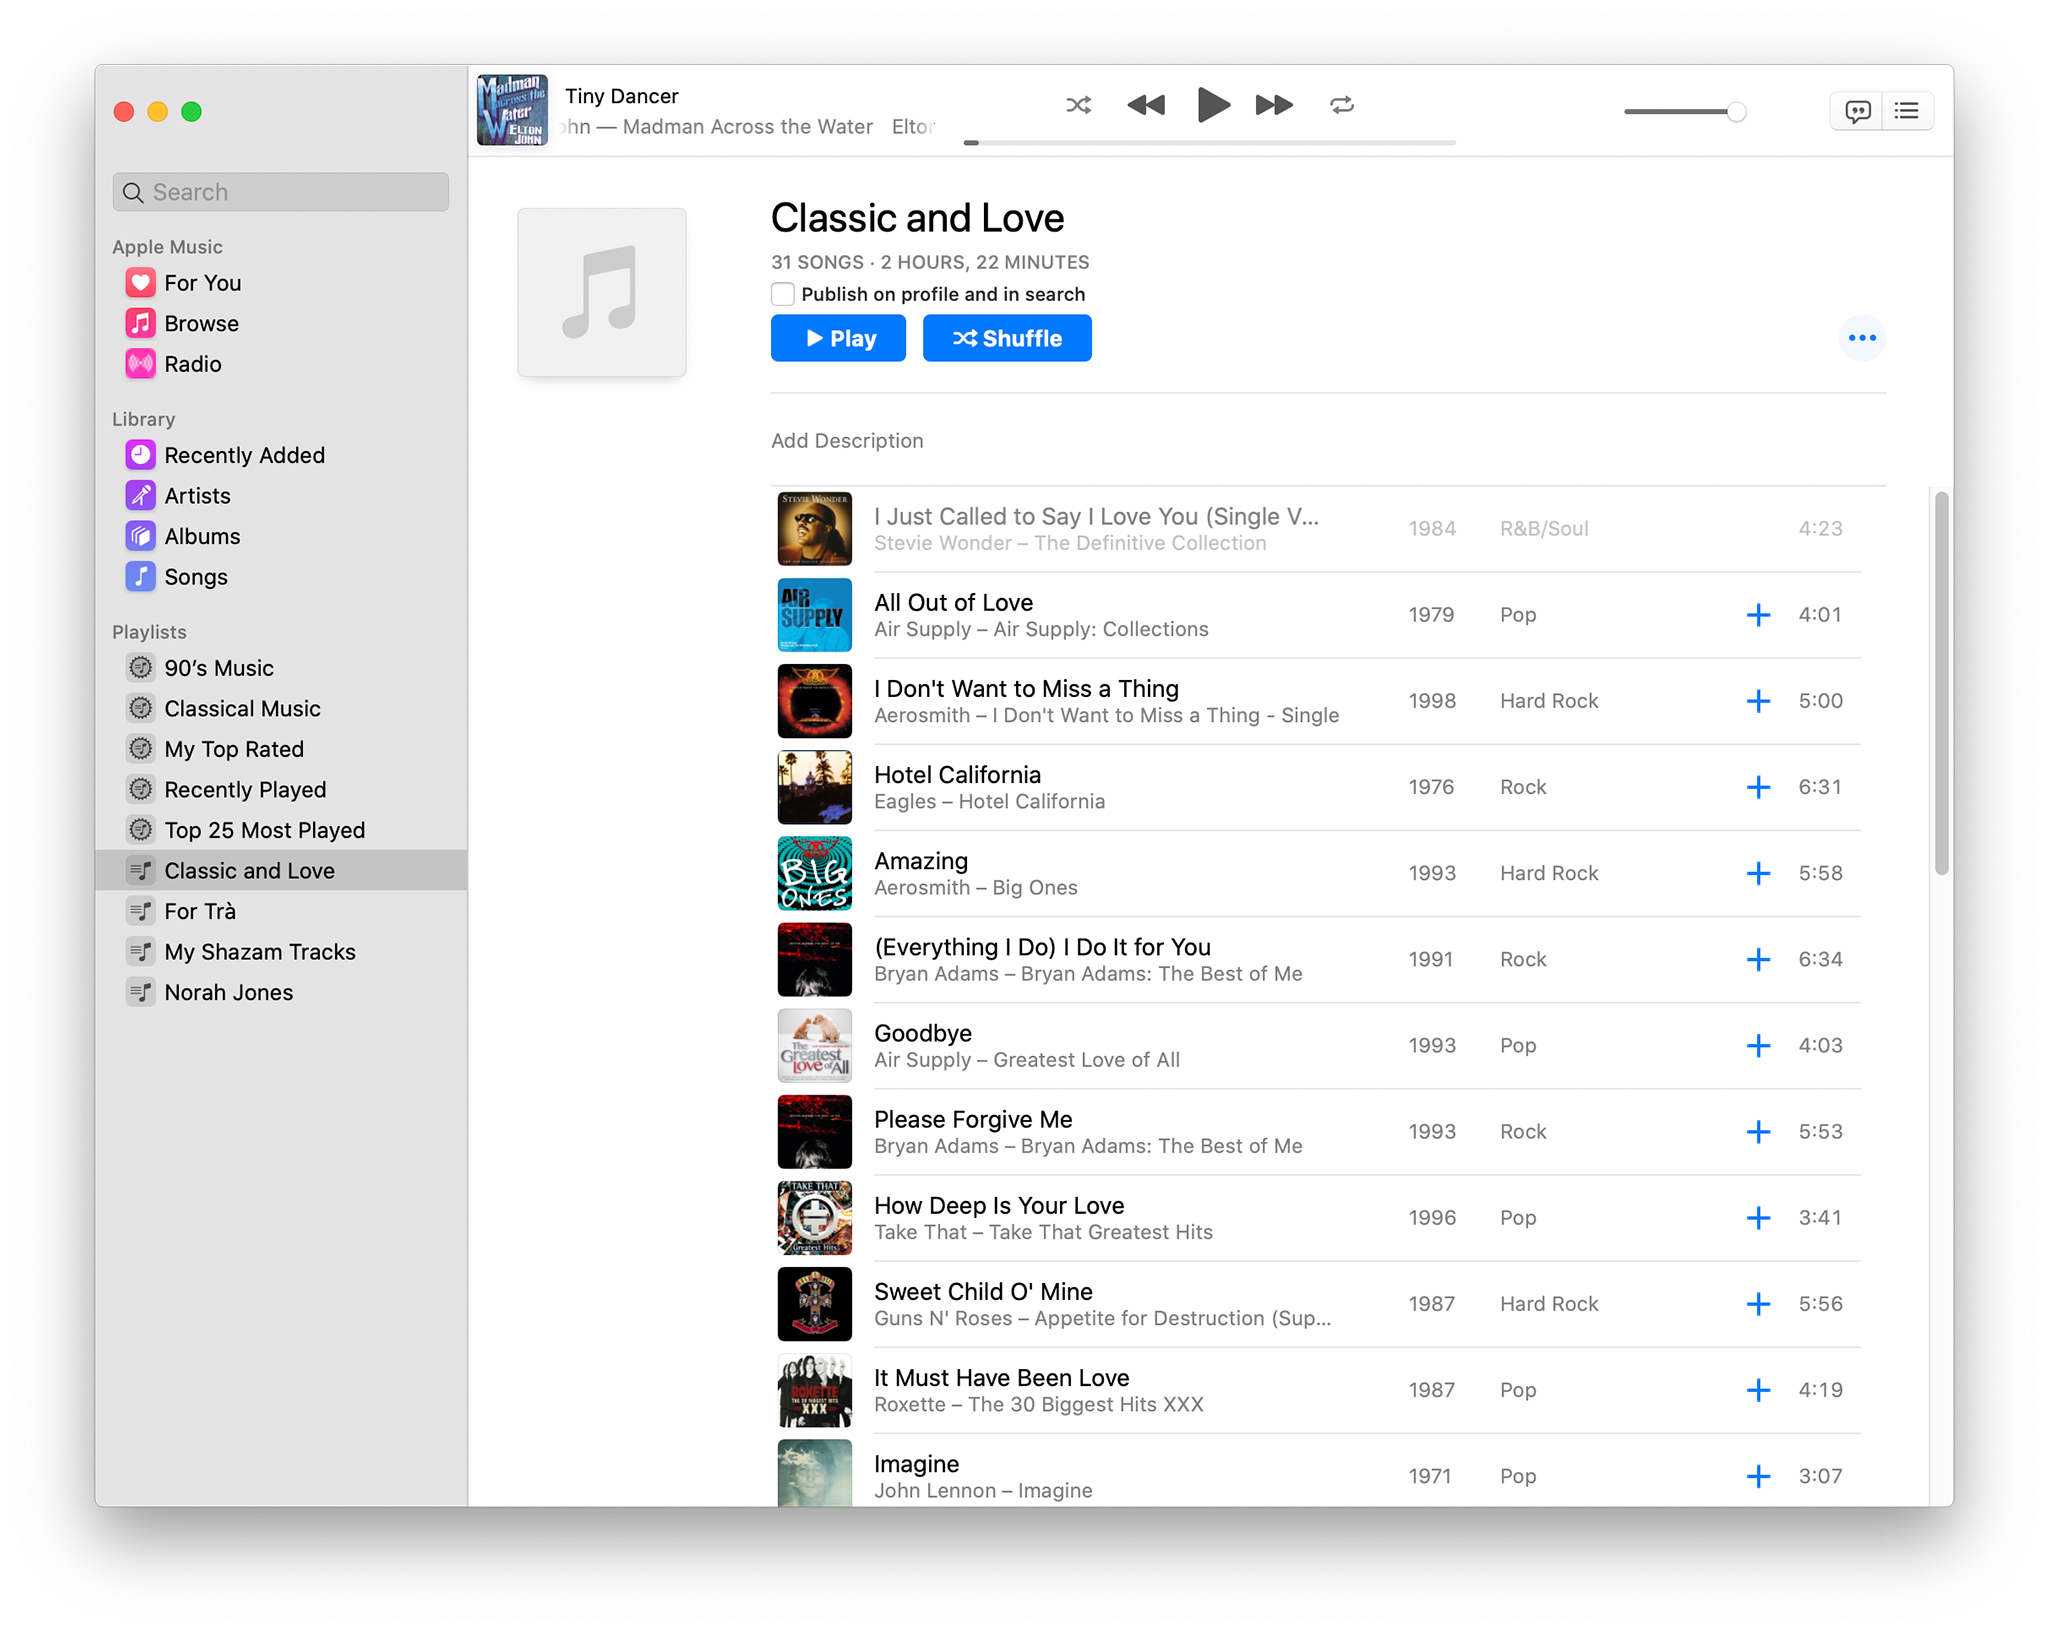Screen dimensions: 2048x1632
Task: Click Appetite for Destruction album cover
Action: [x=815, y=1304]
